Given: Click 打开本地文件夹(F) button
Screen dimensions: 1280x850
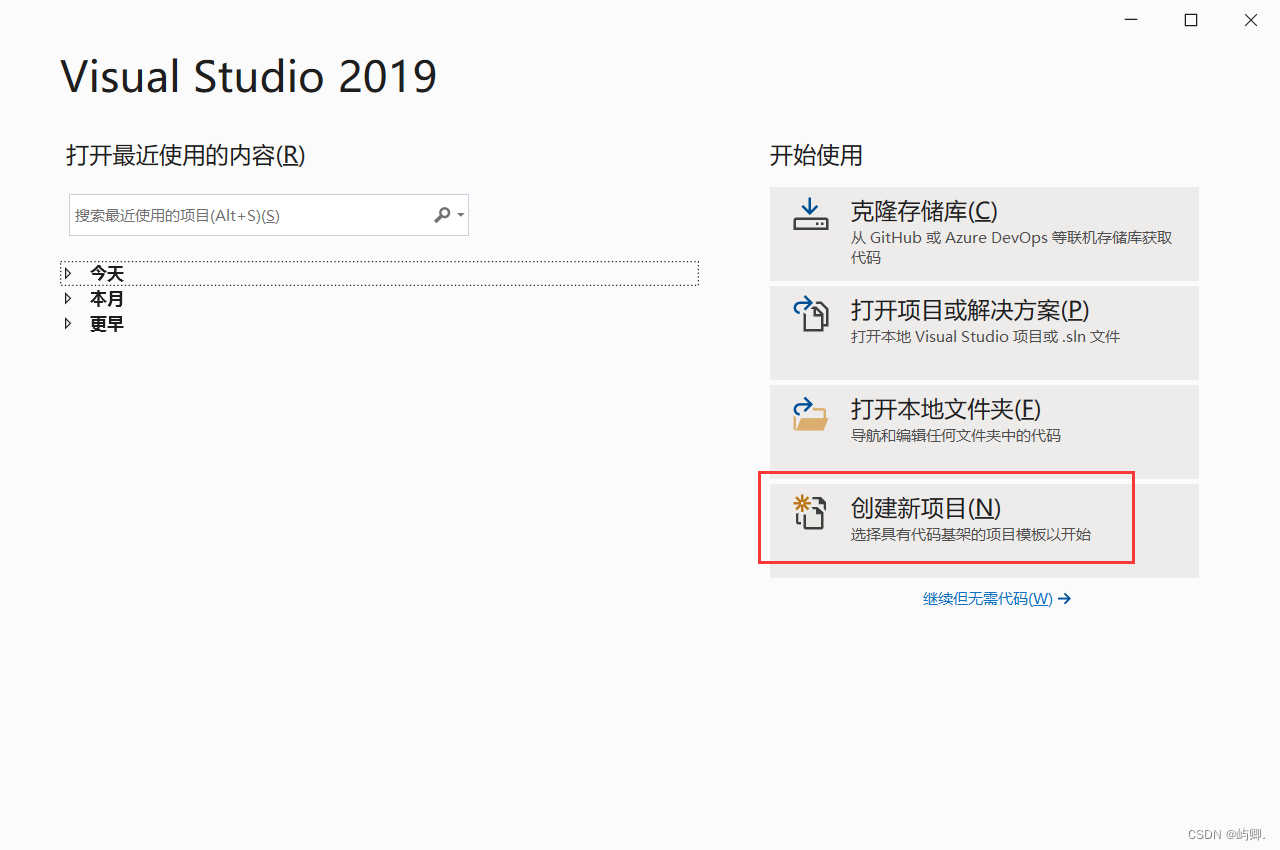Looking at the screenshot, I should click(984, 431).
